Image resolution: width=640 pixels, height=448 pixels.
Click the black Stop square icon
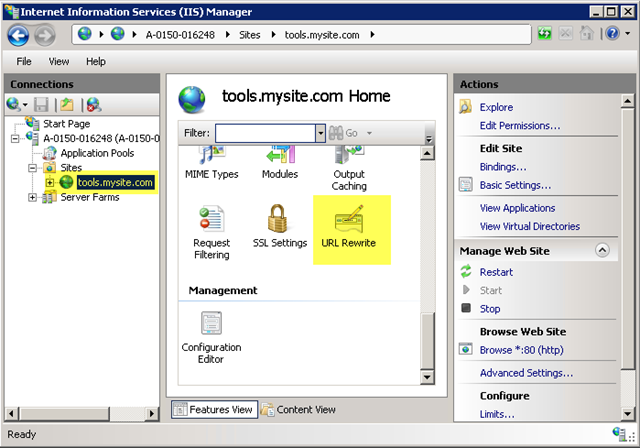(x=466, y=308)
